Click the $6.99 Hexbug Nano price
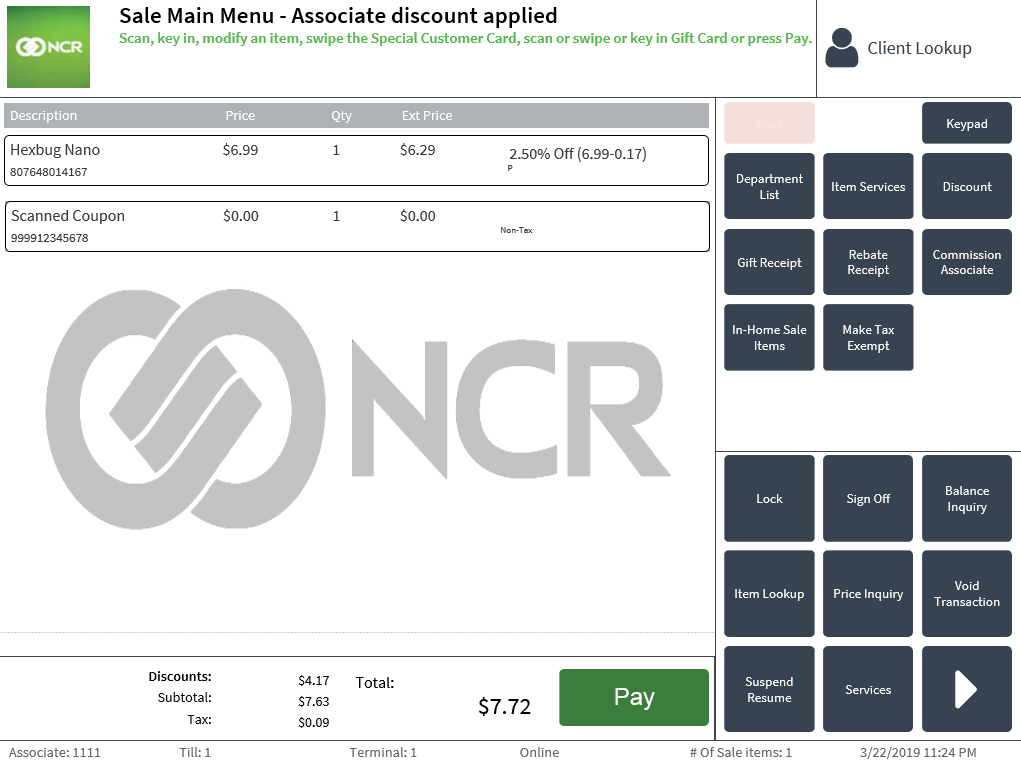The width and height of the screenshot is (1021, 762). tap(240, 150)
